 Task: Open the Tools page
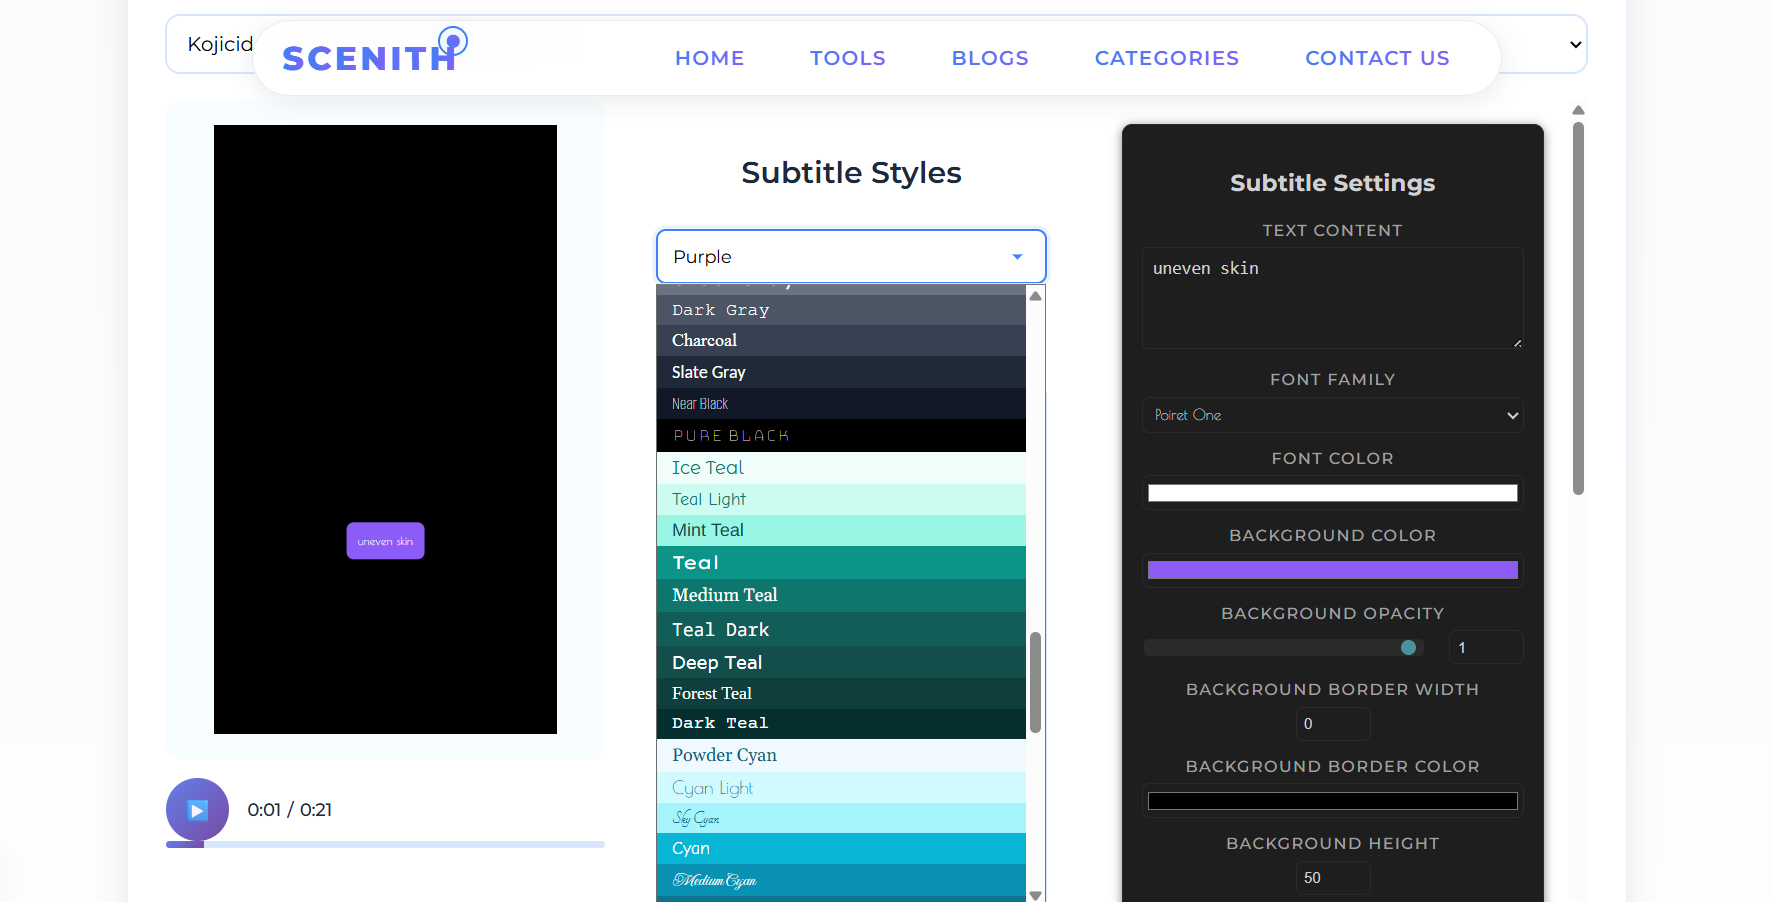click(x=847, y=58)
